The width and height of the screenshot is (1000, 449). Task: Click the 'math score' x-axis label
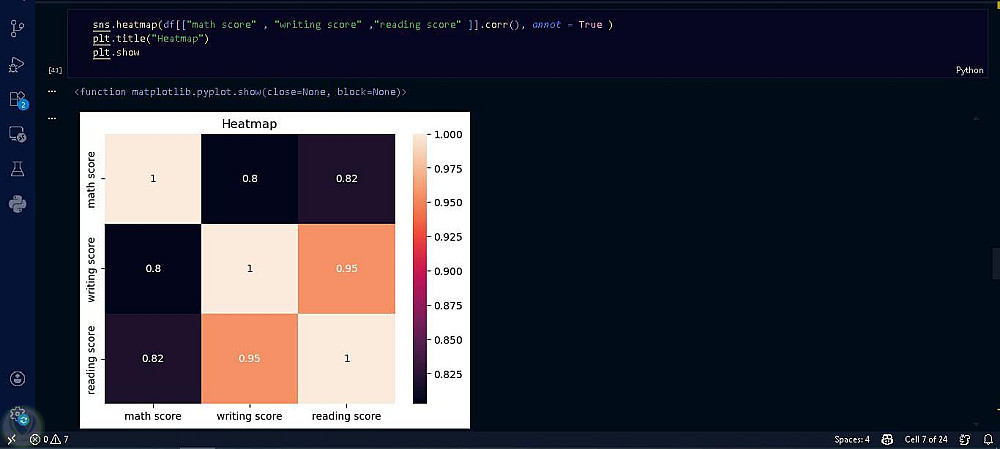pos(153,416)
